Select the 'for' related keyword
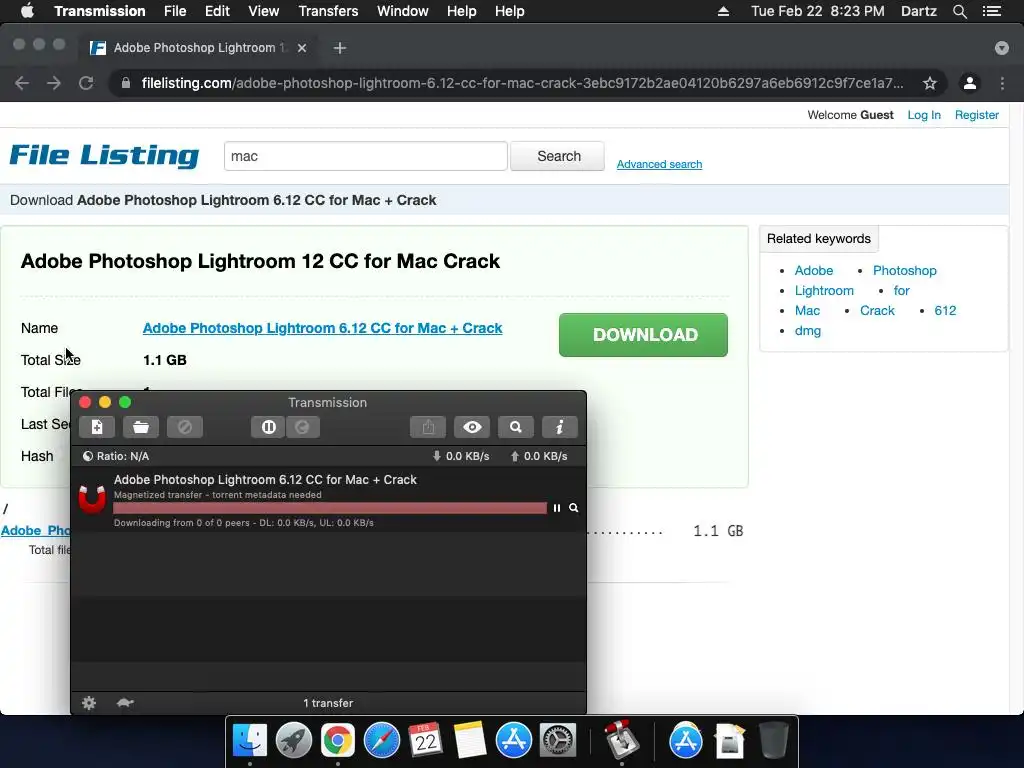This screenshot has width=1024, height=768. [901, 291]
